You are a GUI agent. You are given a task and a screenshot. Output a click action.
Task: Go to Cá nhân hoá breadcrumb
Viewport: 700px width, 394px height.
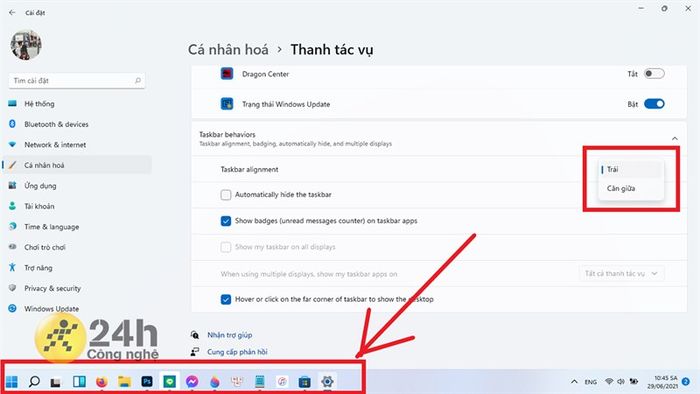click(228, 50)
